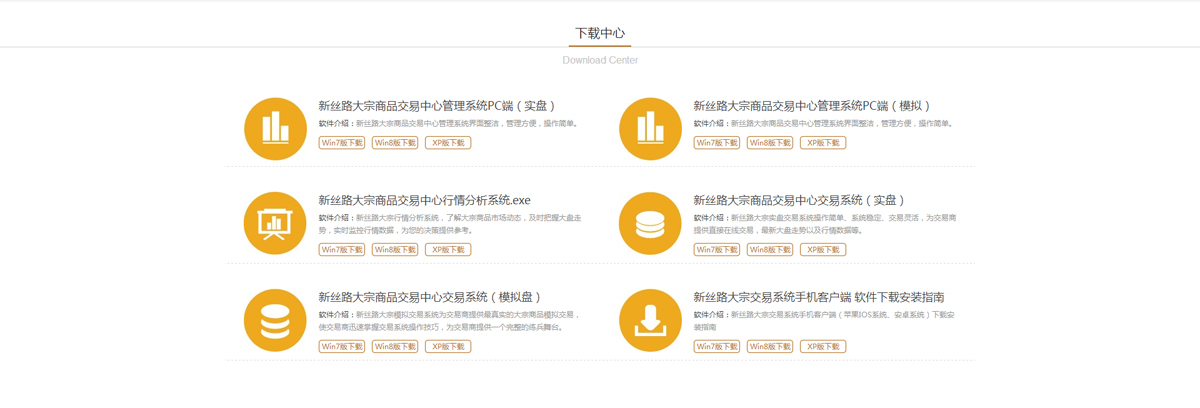Download Win7 version of 行情分析系统.exe
The width and height of the screenshot is (1200, 408).
pos(342,250)
